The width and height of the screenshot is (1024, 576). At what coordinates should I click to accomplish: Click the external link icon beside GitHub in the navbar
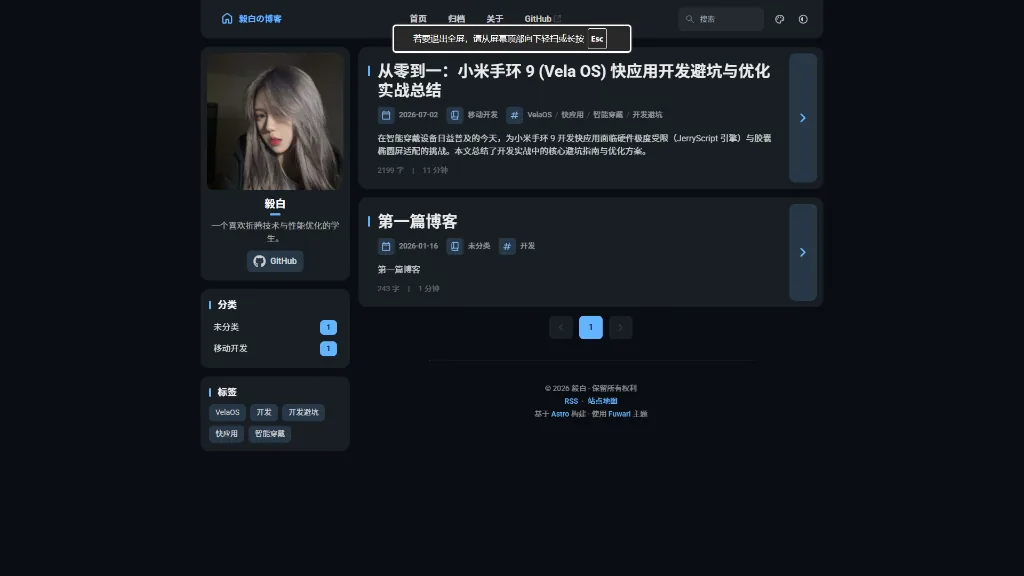(x=558, y=19)
